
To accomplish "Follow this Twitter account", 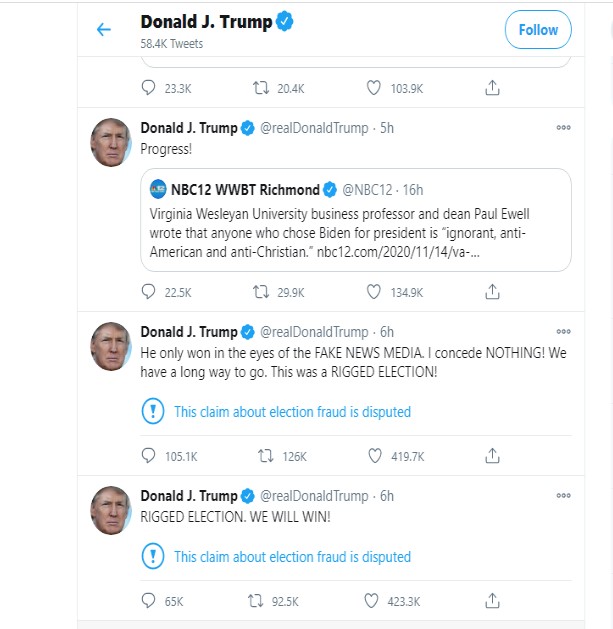I will (537, 30).
